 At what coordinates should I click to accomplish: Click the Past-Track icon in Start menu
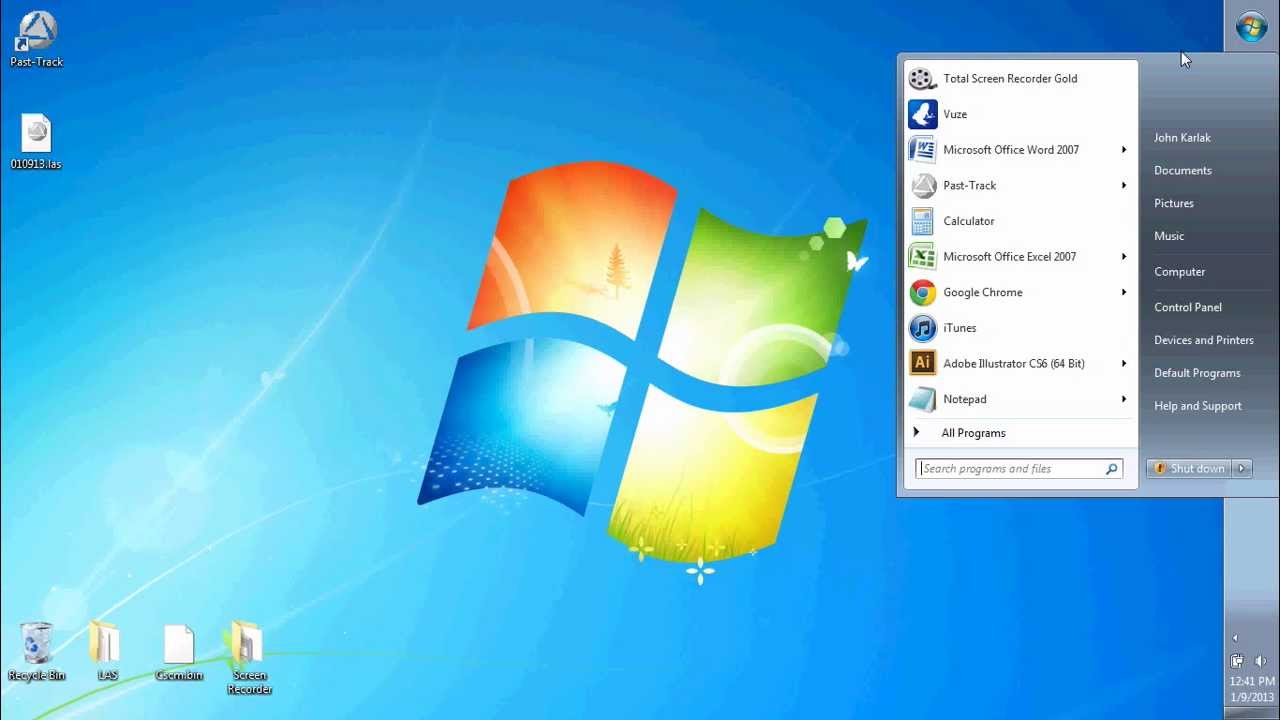point(922,186)
